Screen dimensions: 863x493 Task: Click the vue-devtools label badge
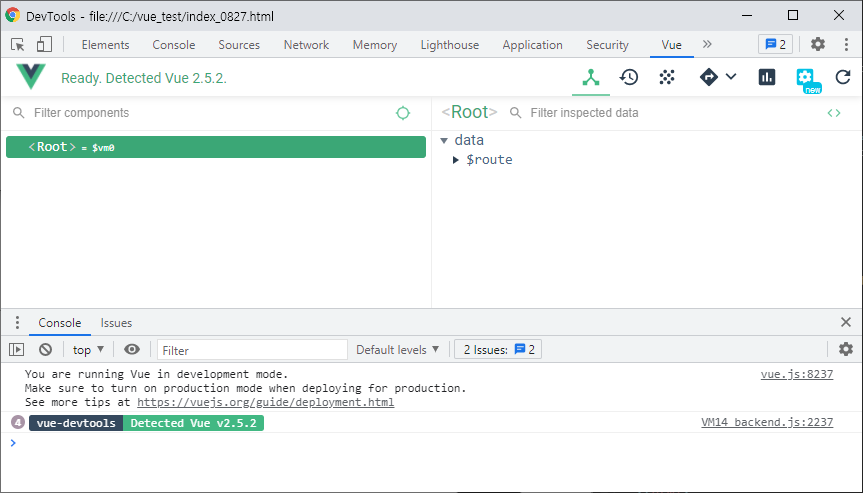76,423
